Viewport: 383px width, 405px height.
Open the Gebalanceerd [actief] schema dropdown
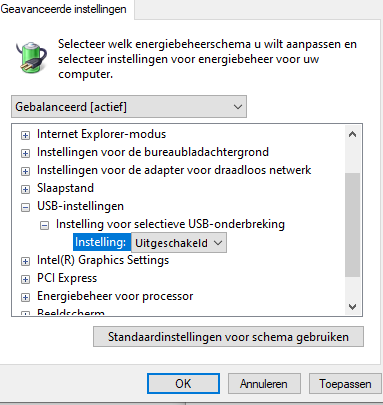[129, 107]
